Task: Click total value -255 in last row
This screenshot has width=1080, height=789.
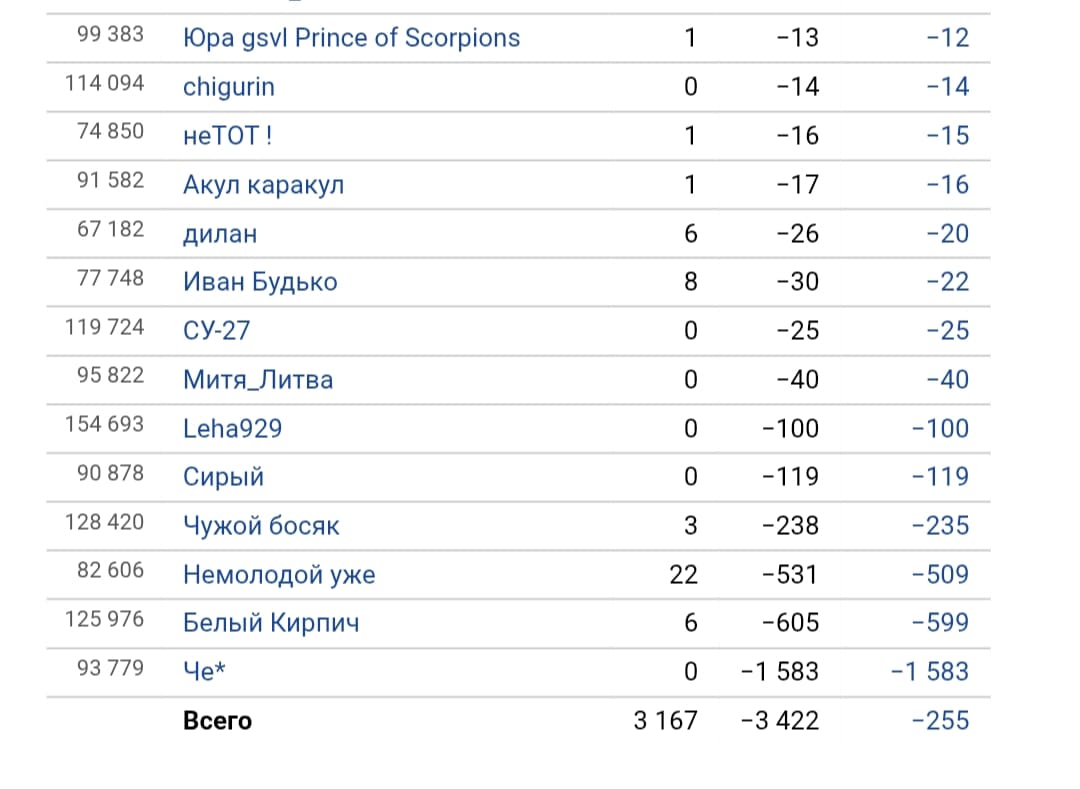Action: [x=940, y=721]
